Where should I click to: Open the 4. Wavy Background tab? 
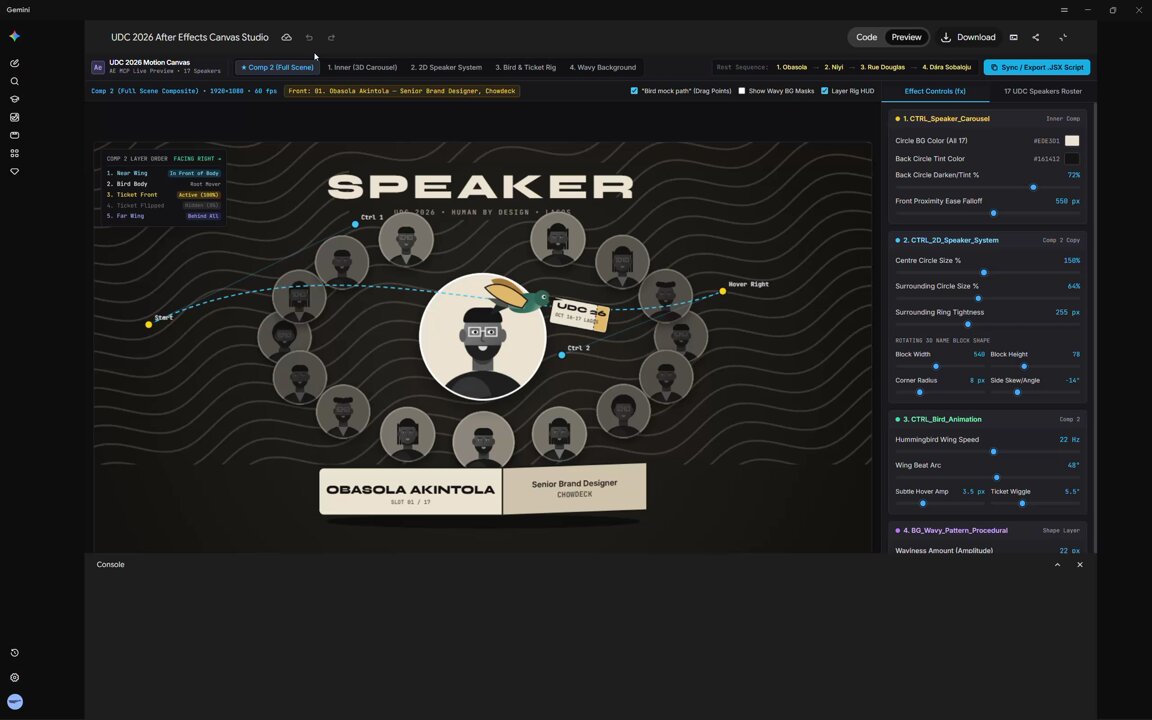(602, 68)
